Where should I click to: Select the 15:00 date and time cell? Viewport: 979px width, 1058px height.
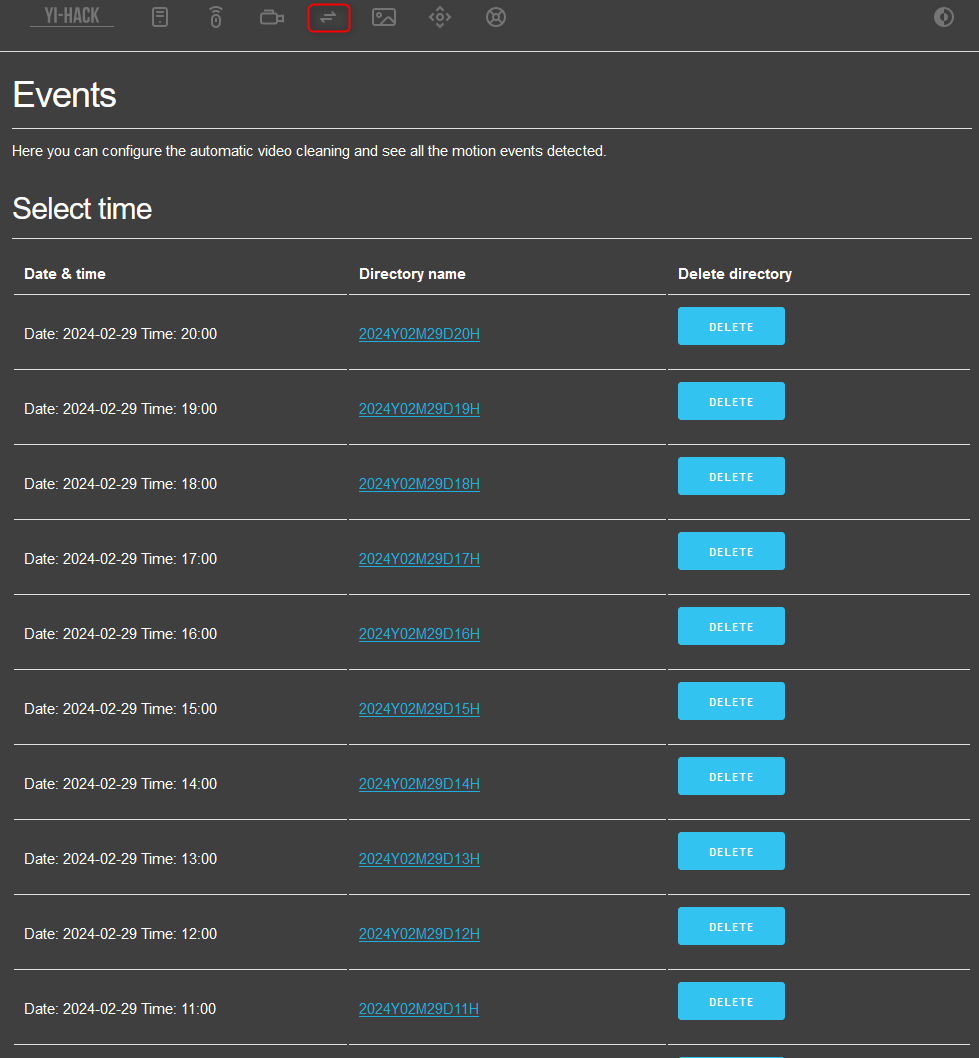click(180, 708)
